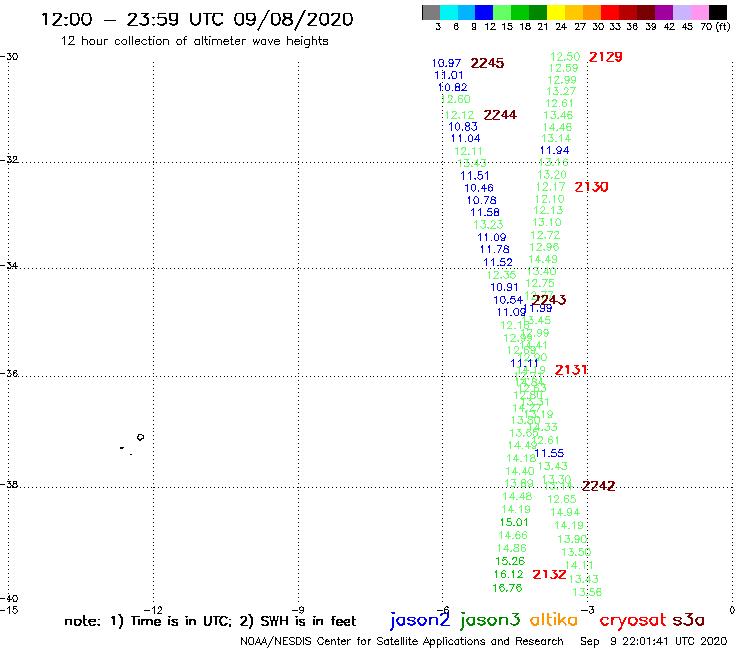740x650 pixels.
Task: Click the 10.78 wave height reading
Action: point(482,200)
